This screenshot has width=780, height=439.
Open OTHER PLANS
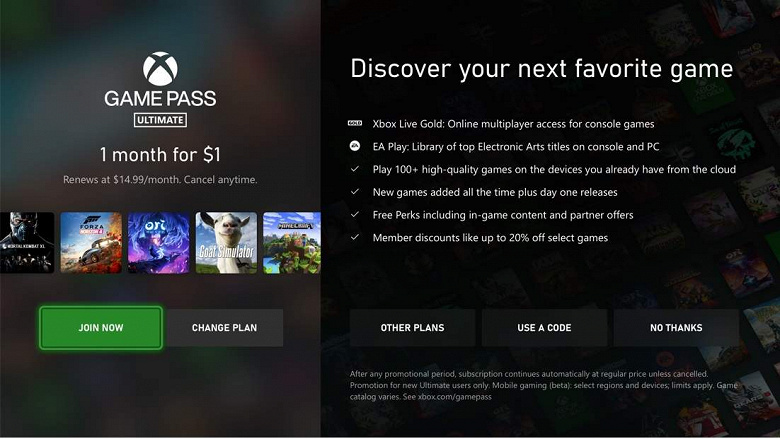(412, 328)
